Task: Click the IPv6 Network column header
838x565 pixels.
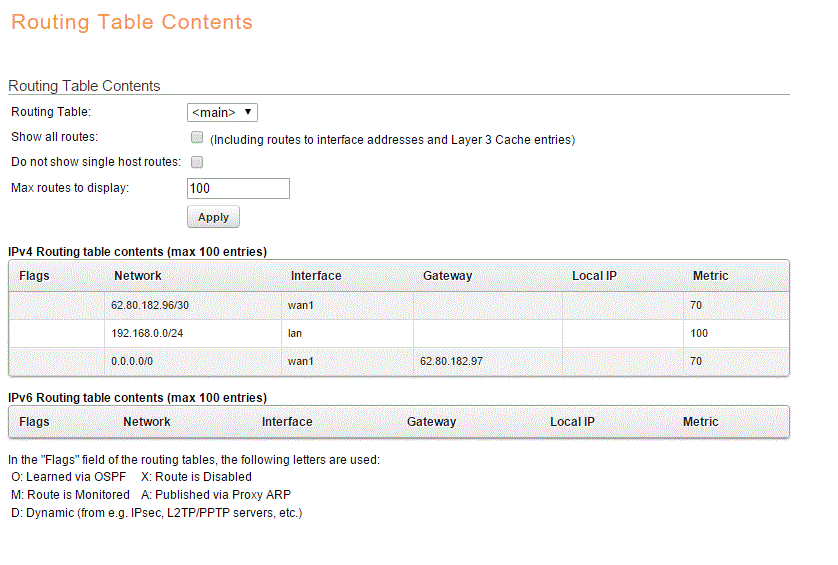Action: tap(147, 422)
